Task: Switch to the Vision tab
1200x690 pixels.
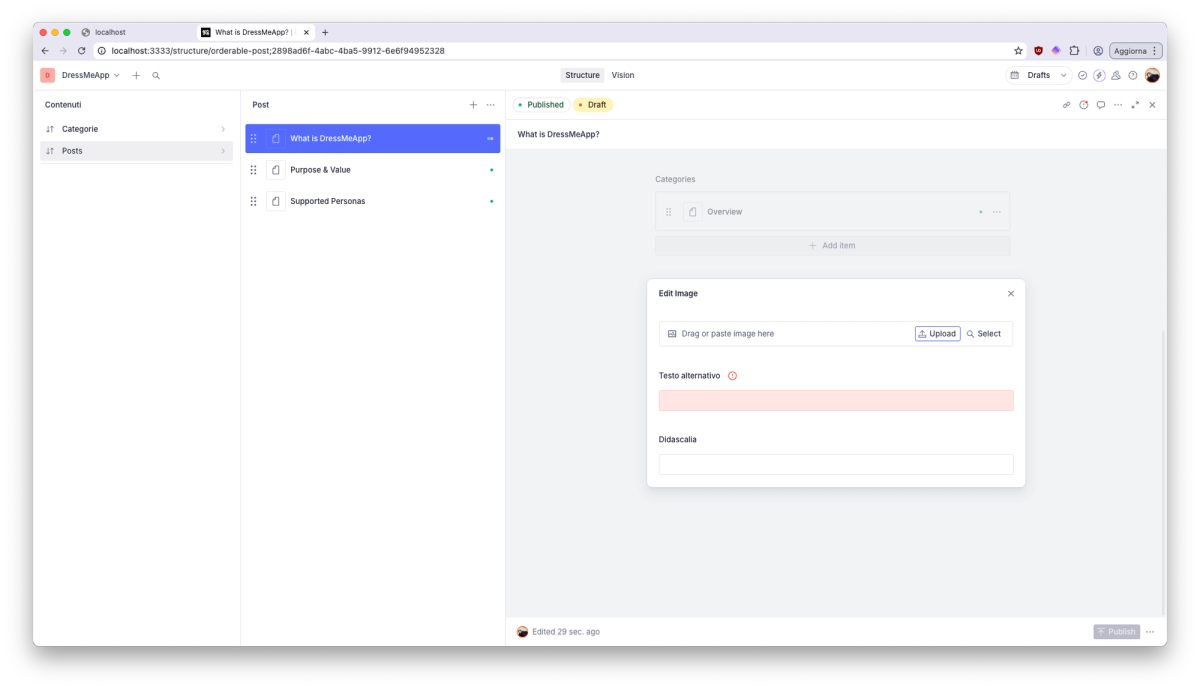Action: pyautogui.click(x=623, y=75)
